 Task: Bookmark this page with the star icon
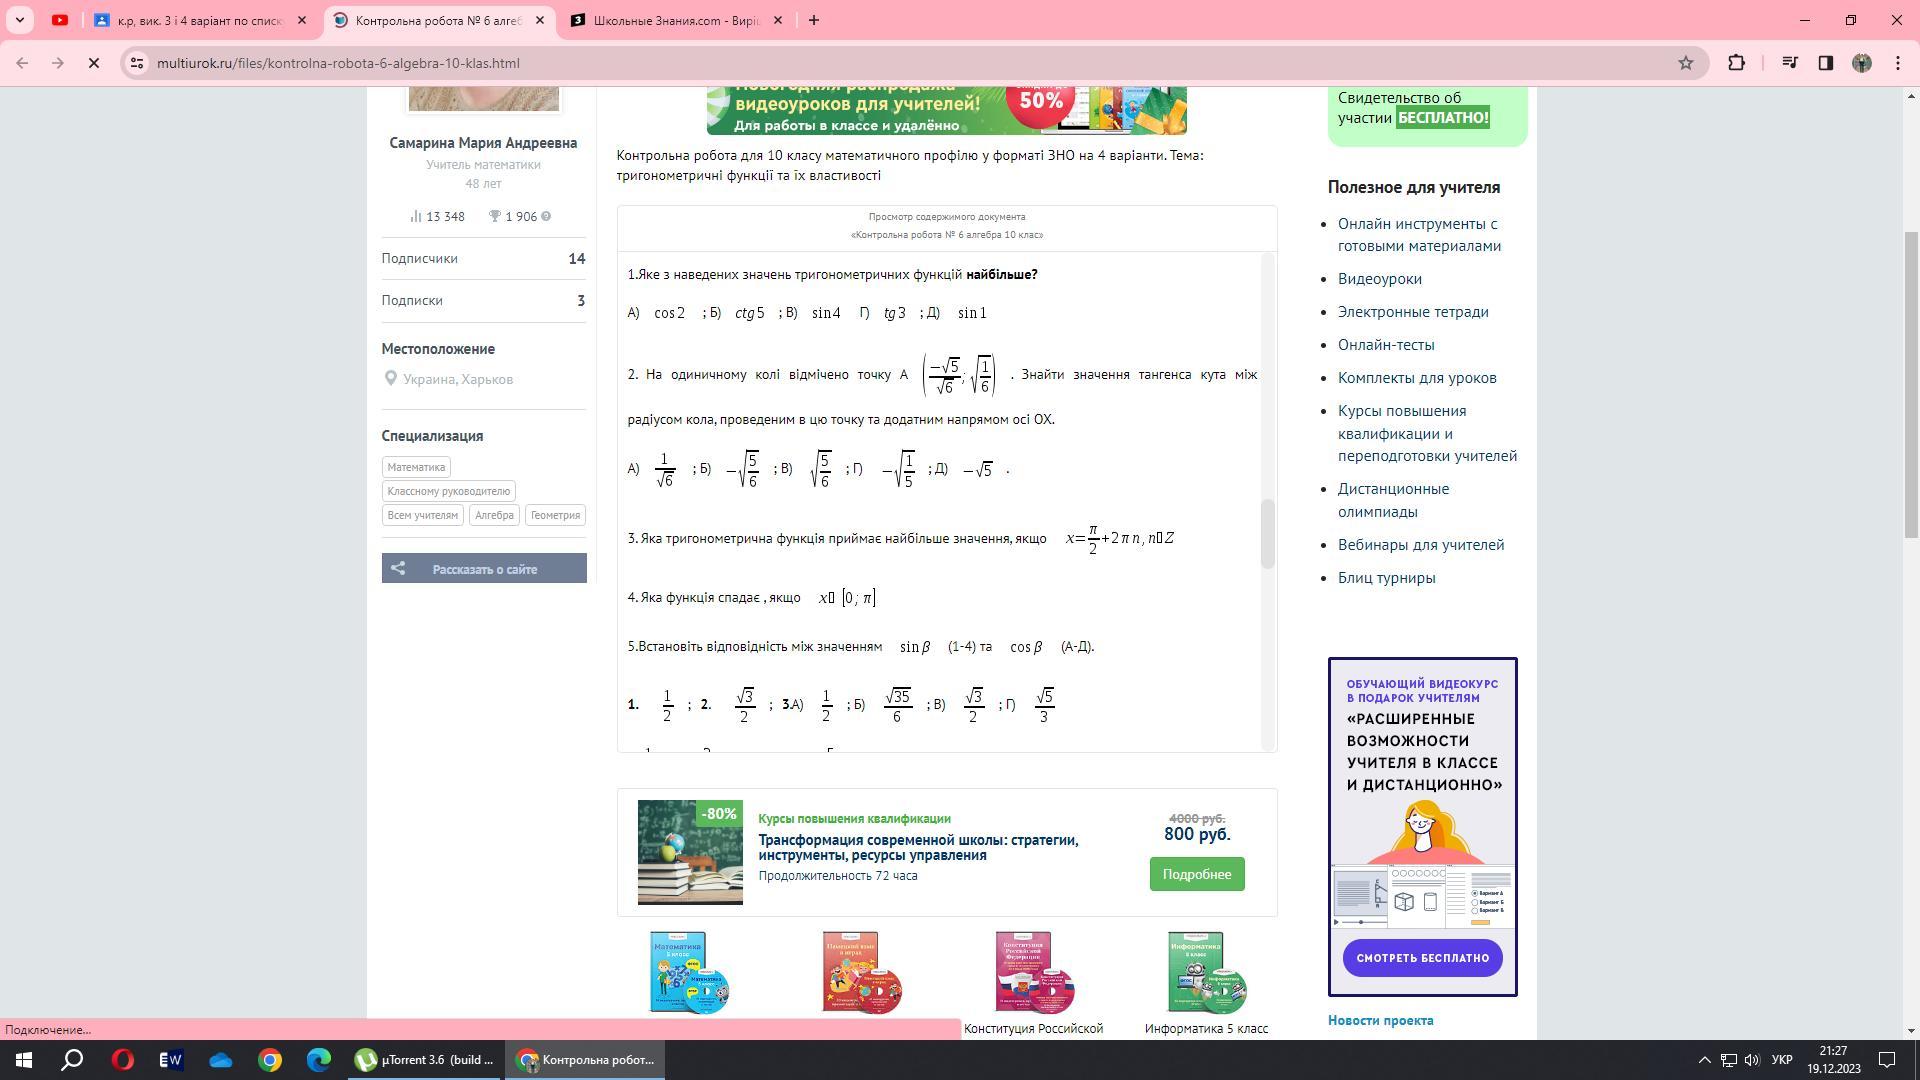point(1686,63)
